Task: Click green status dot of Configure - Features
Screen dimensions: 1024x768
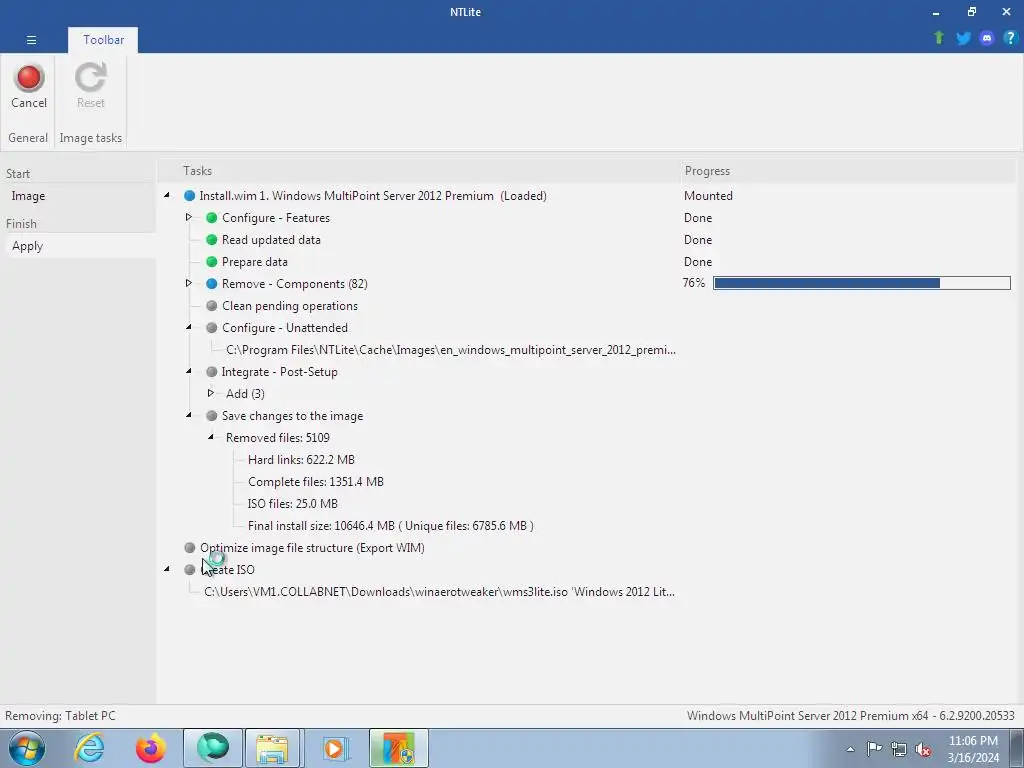Action: (x=212, y=218)
